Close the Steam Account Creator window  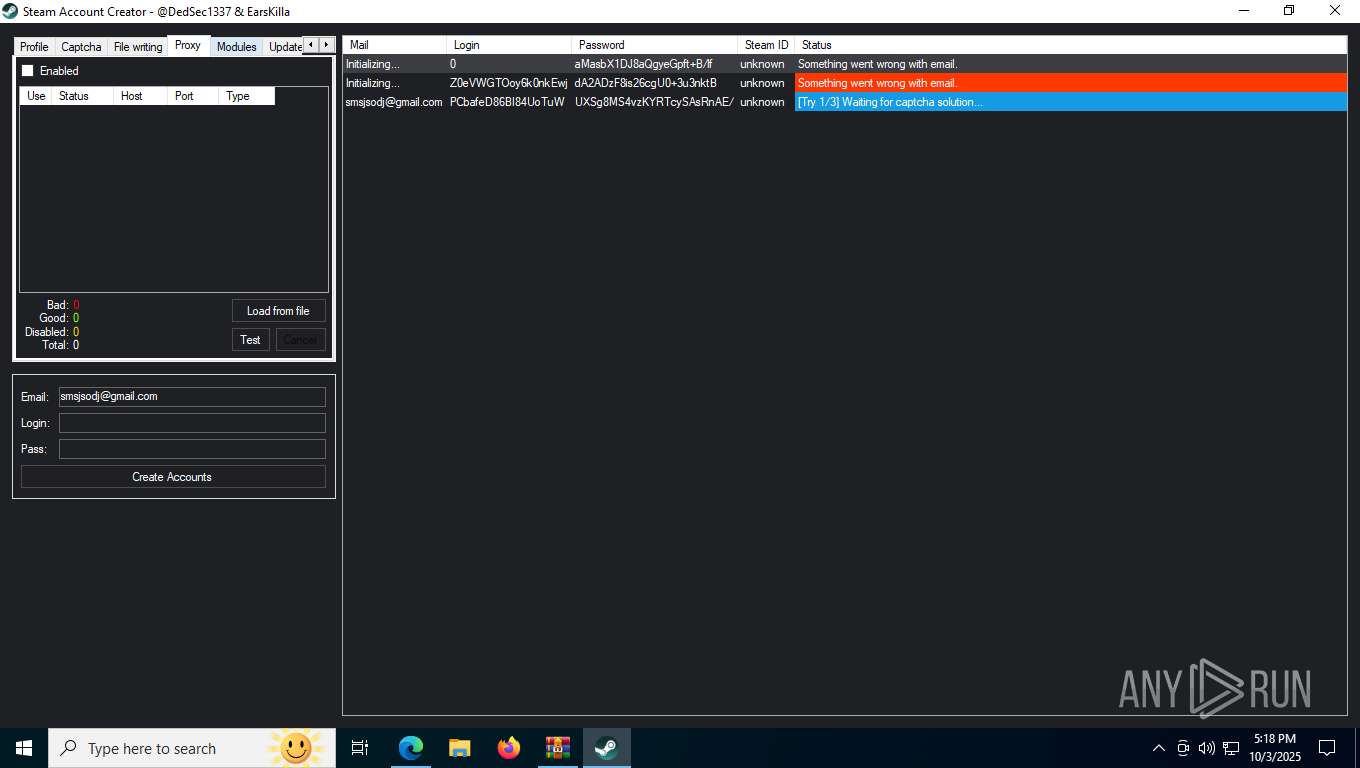(1336, 11)
